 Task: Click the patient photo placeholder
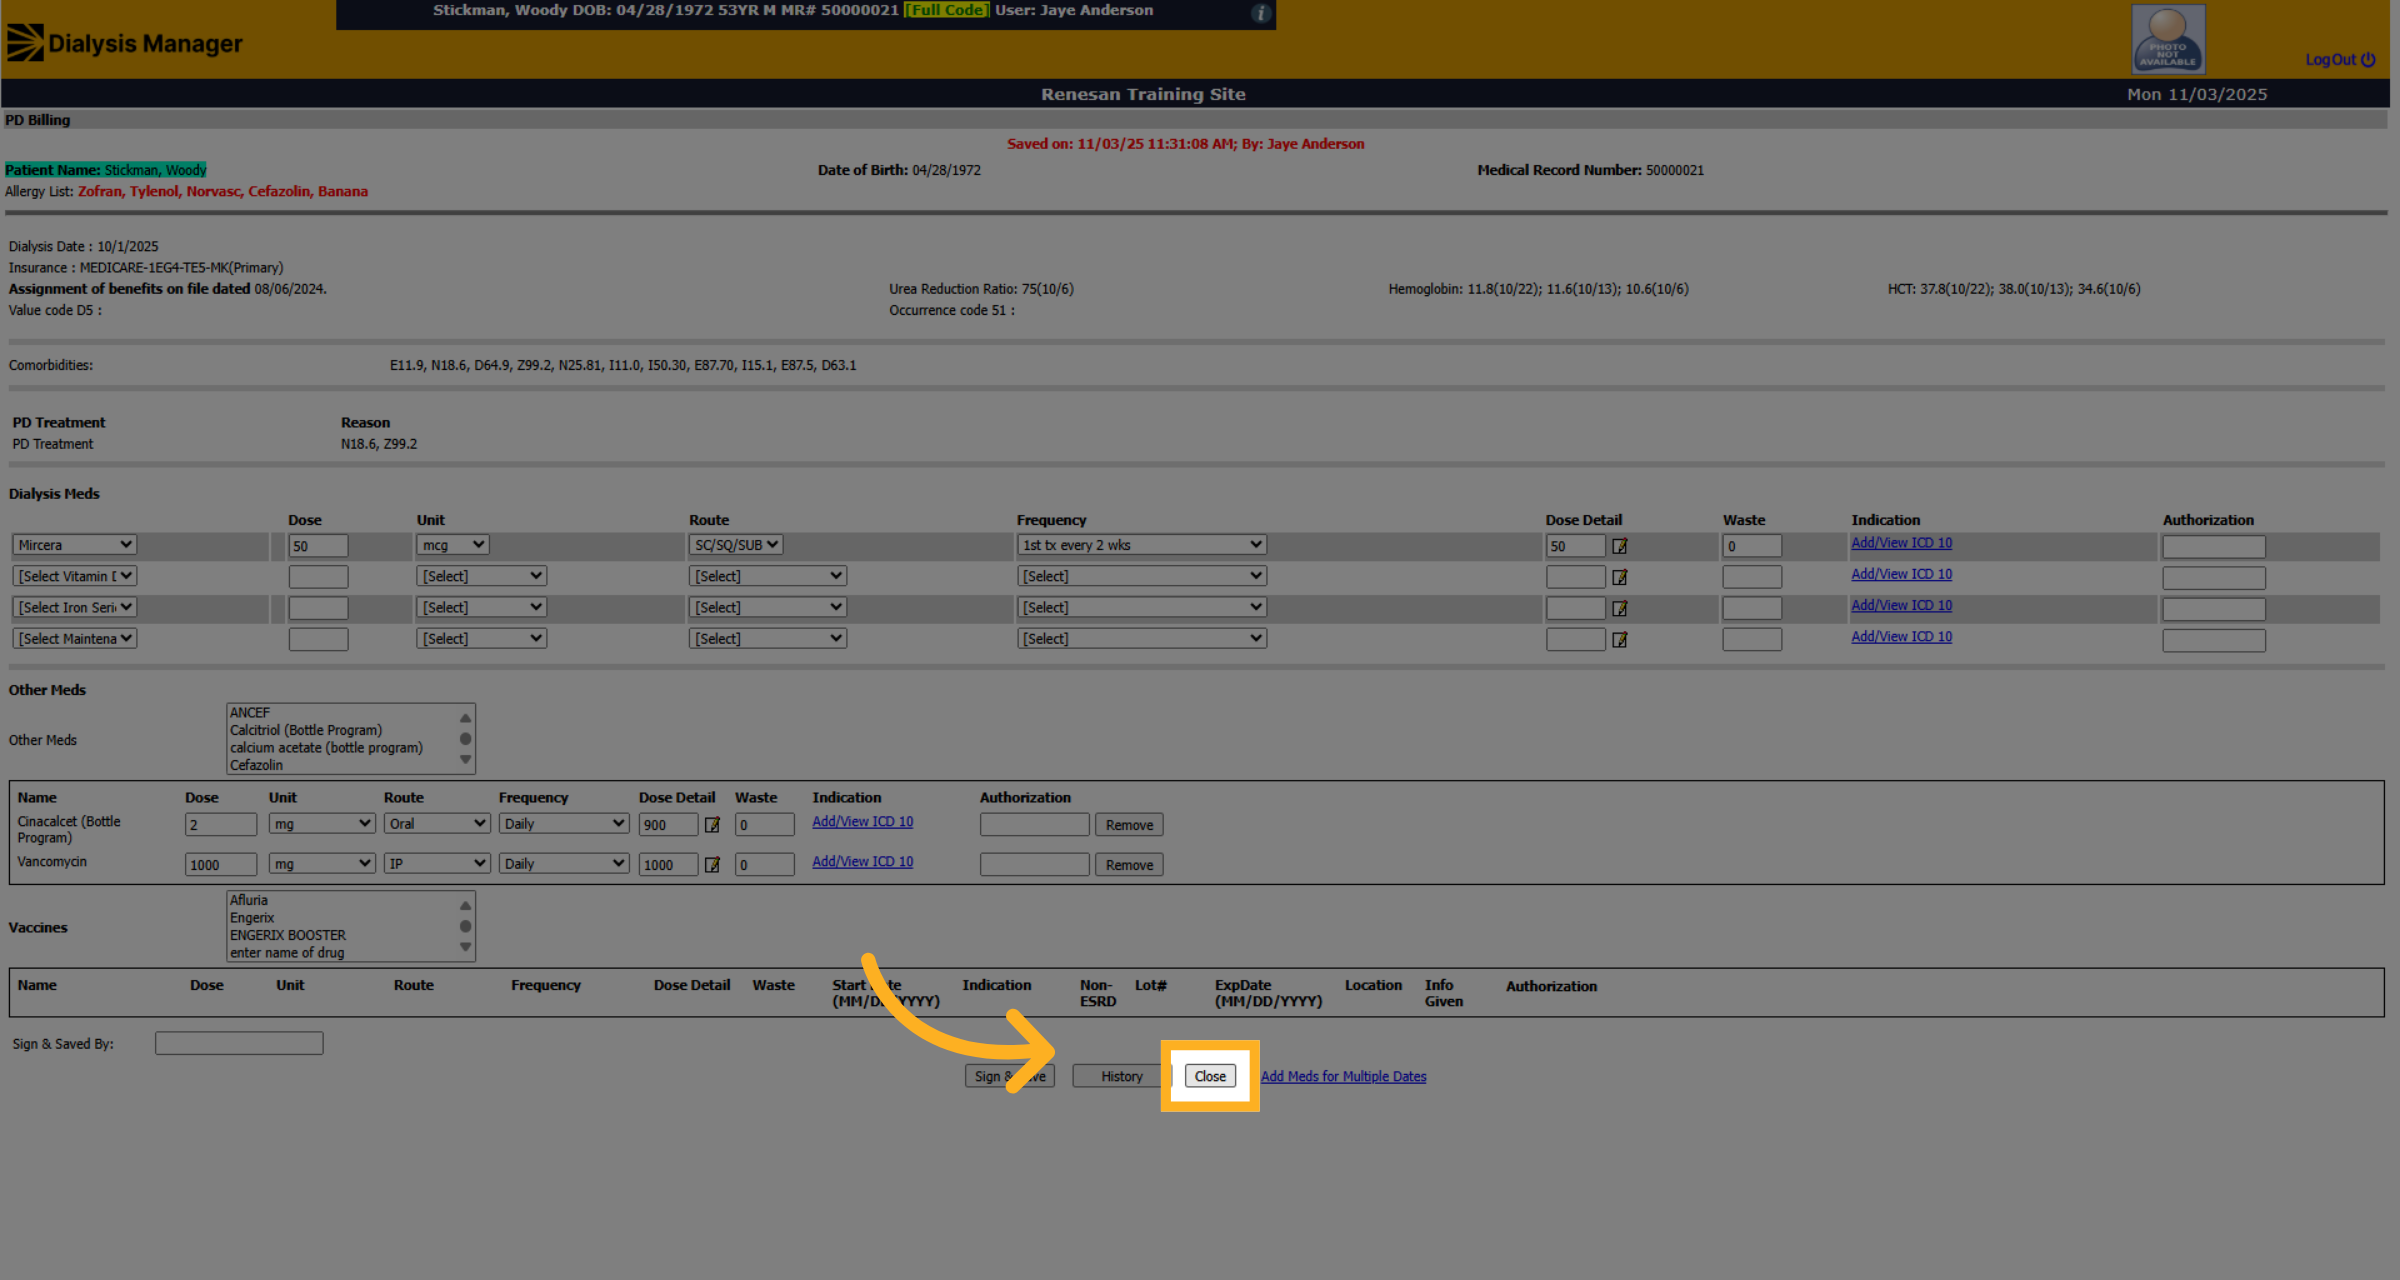point(2168,39)
